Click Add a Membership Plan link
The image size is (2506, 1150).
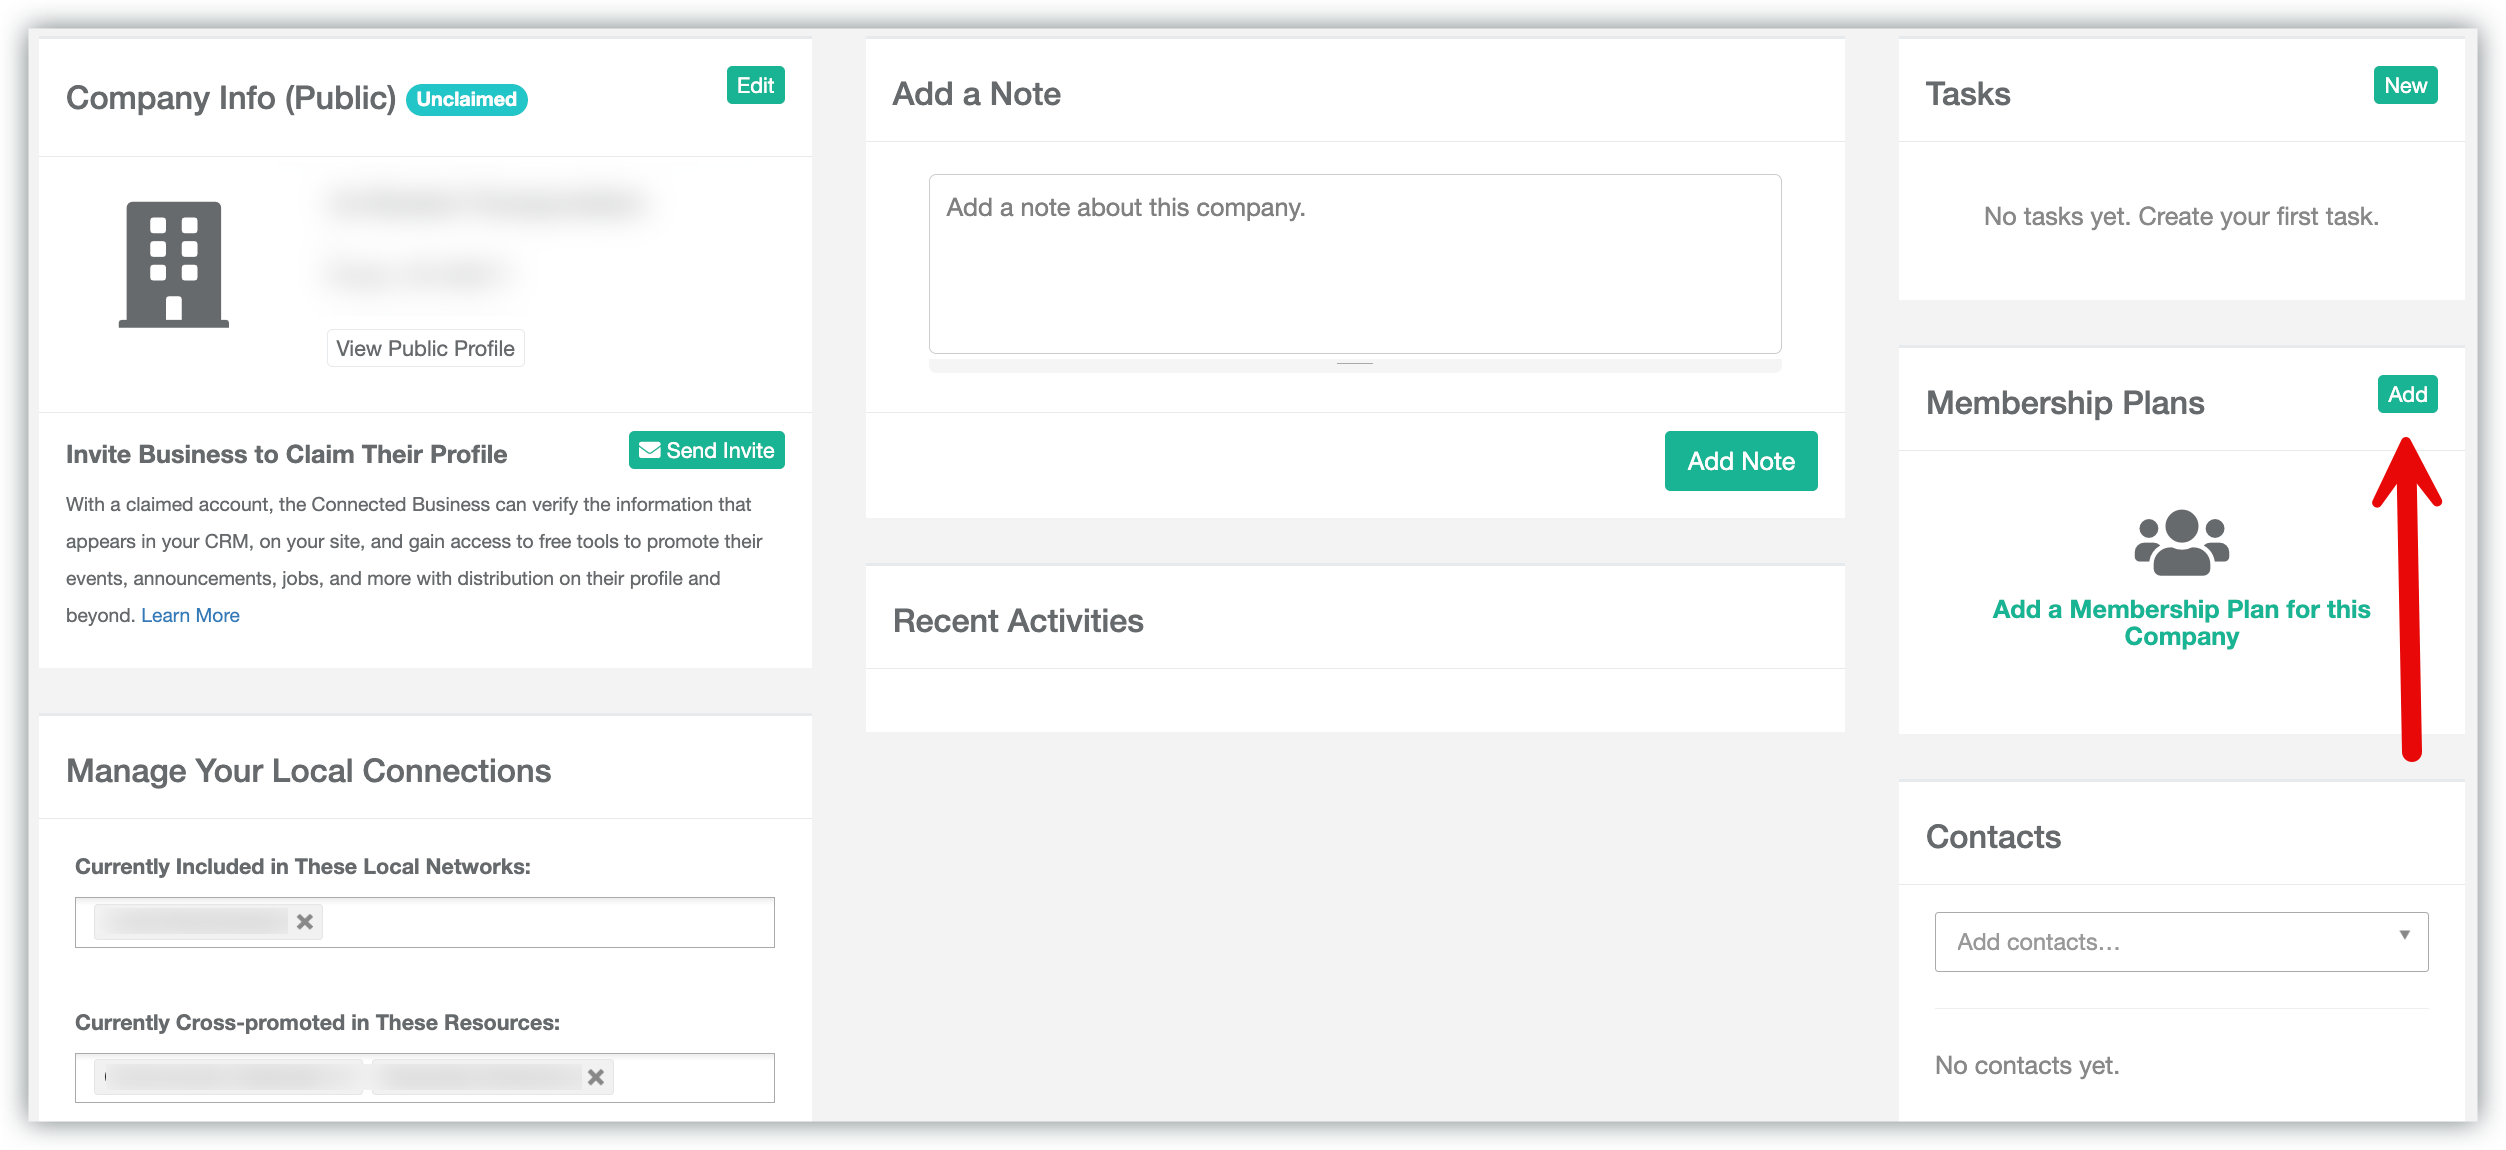pyautogui.click(x=2181, y=622)
